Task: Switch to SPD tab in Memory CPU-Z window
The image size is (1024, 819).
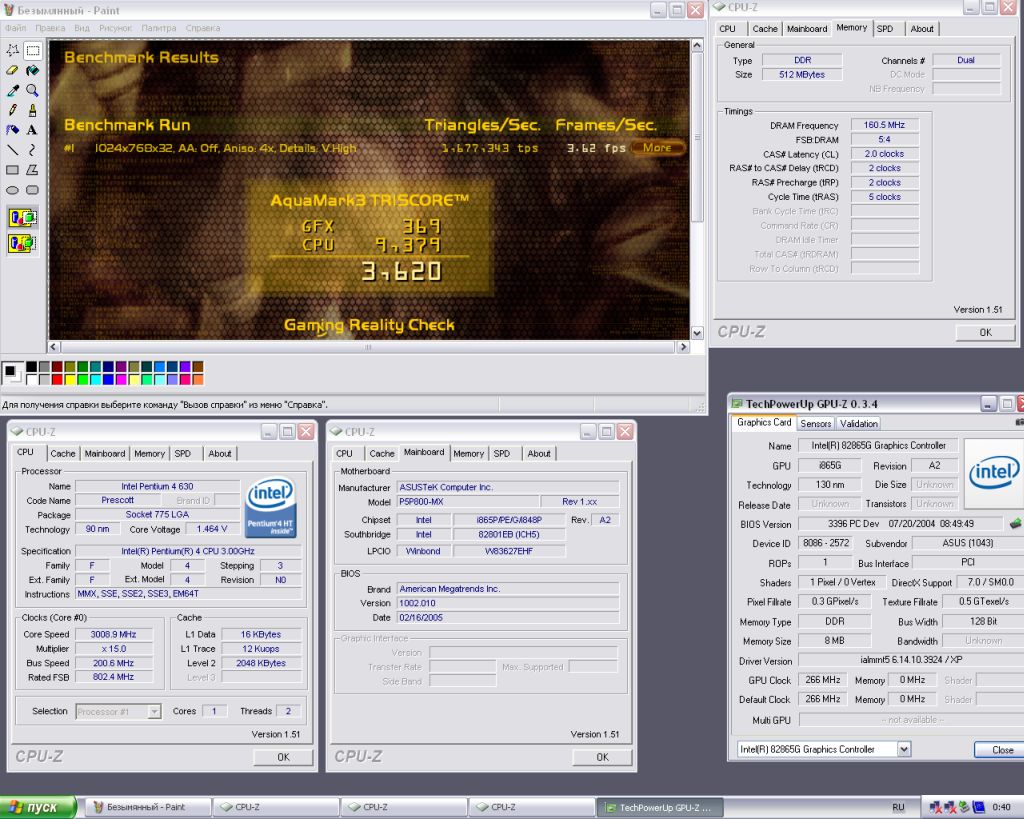Action: (885, 29)
